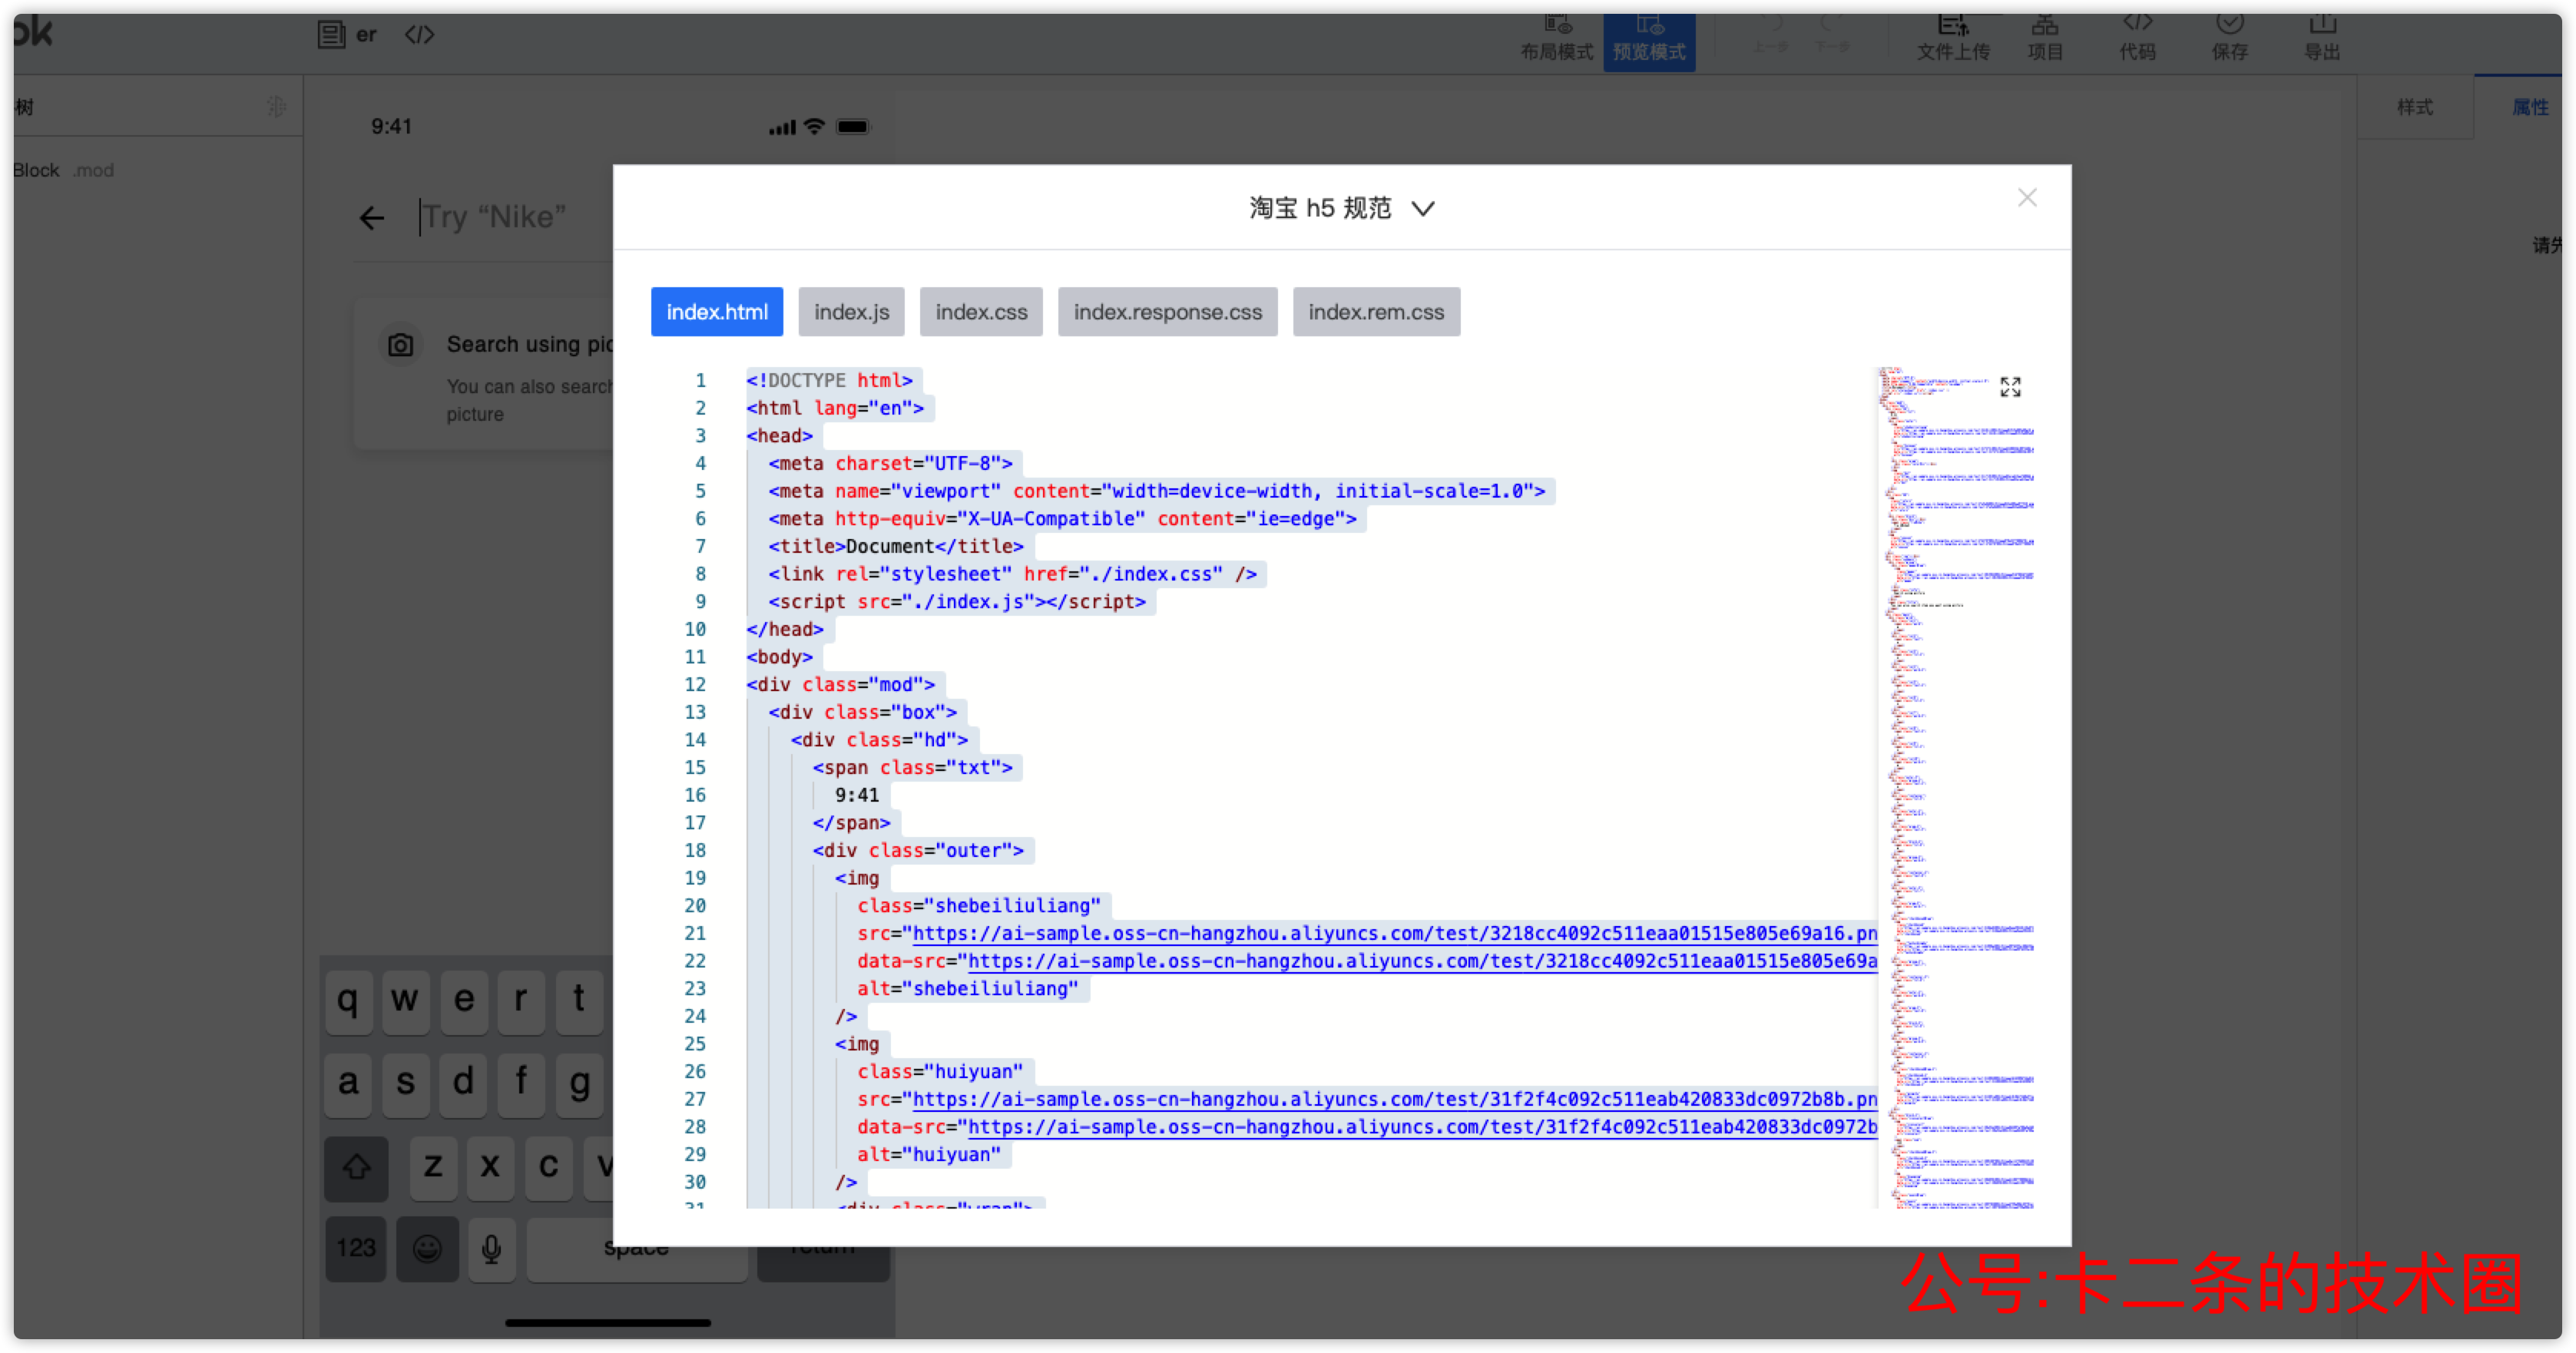Tap the microphone key on the preview keyboard
This screenshot has height=1353, width=2576.
(491, 1248)
